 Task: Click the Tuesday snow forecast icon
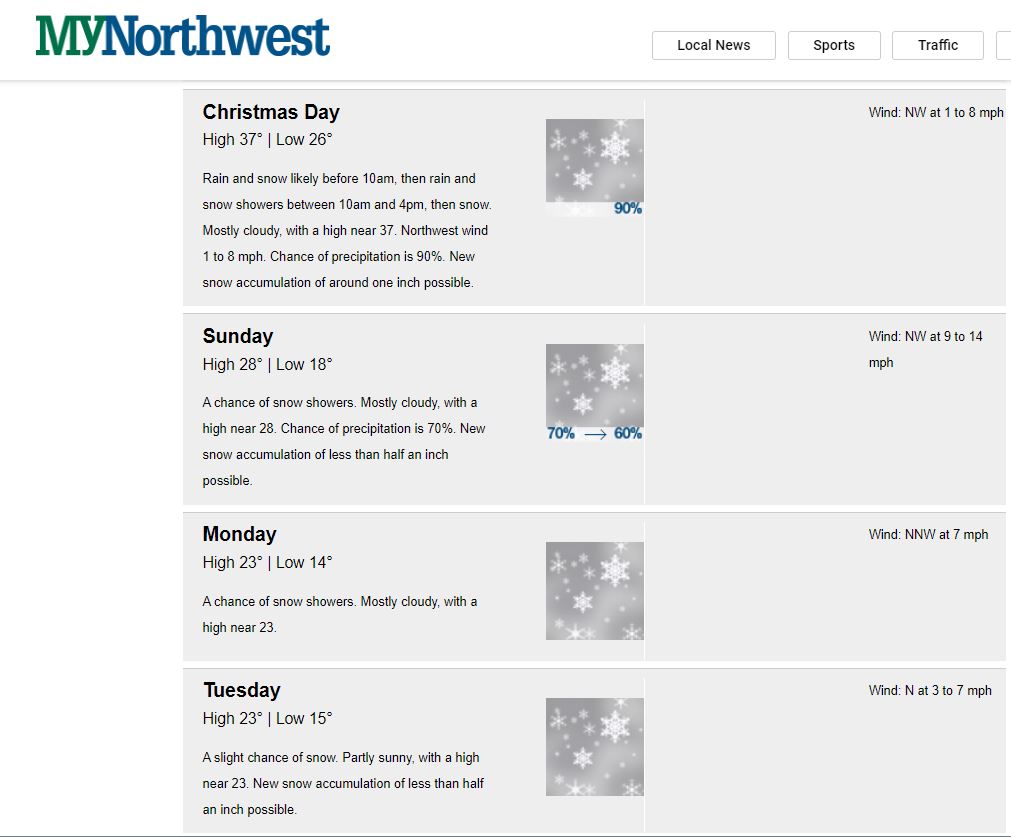pyautogui.click(x=594, y=747)
